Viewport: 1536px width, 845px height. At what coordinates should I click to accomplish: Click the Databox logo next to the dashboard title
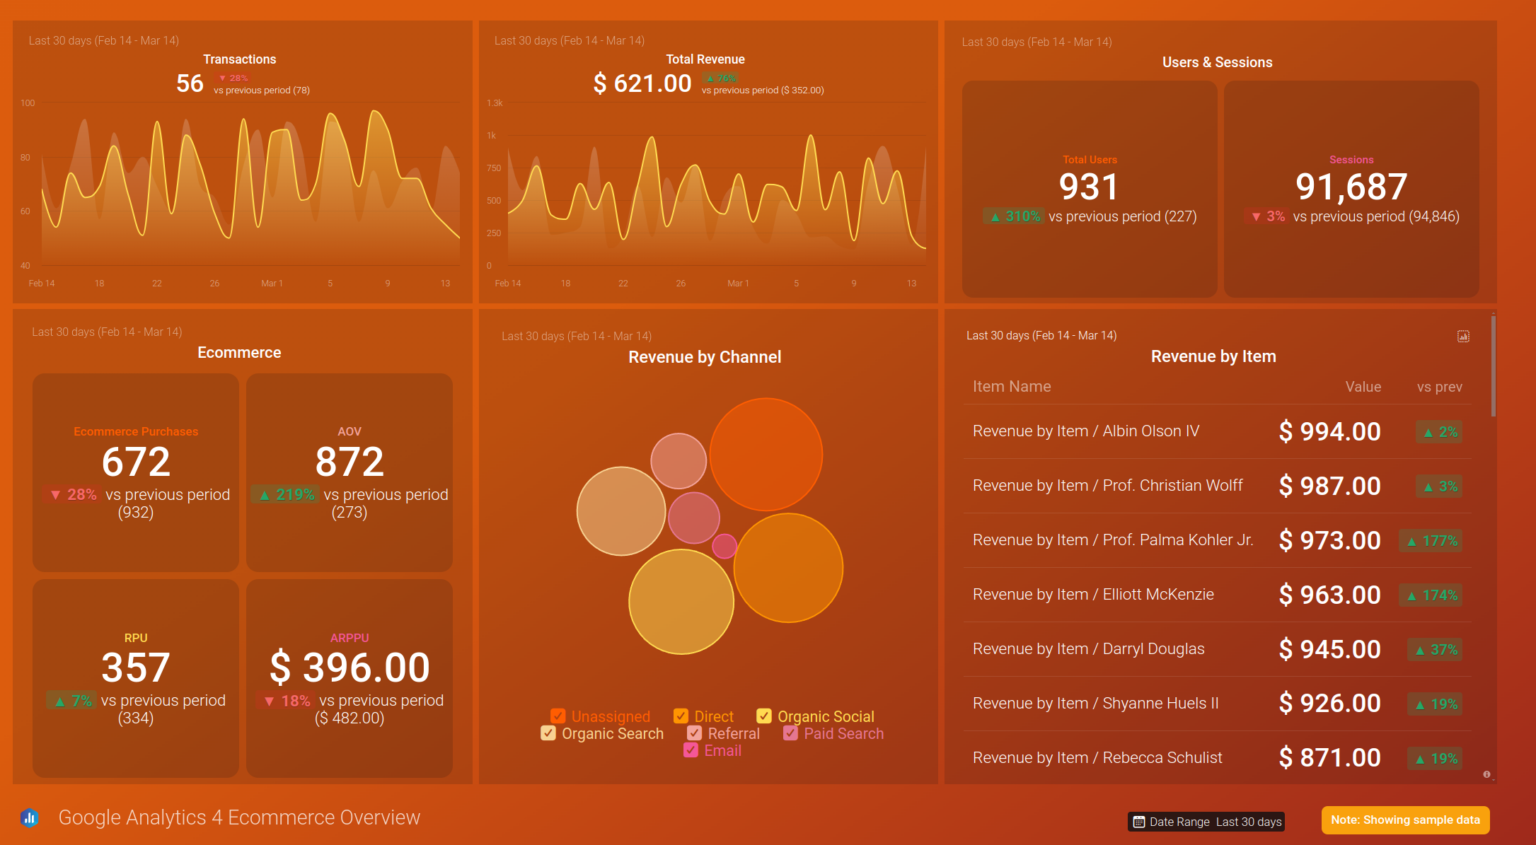(x=29, y=817)
